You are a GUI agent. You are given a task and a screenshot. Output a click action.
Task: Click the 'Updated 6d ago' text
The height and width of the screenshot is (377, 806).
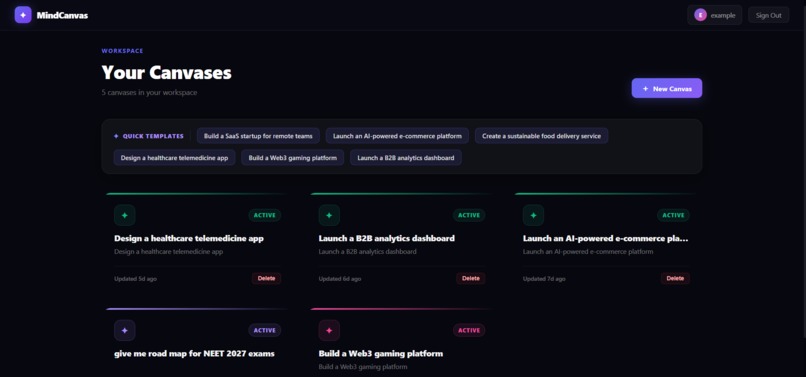point(340,279)
